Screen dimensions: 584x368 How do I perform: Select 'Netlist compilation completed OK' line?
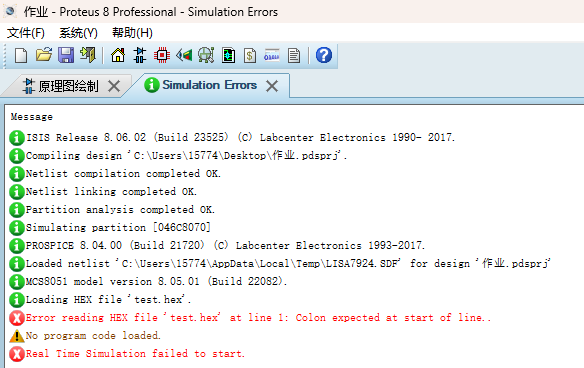(x=123, y=174)
